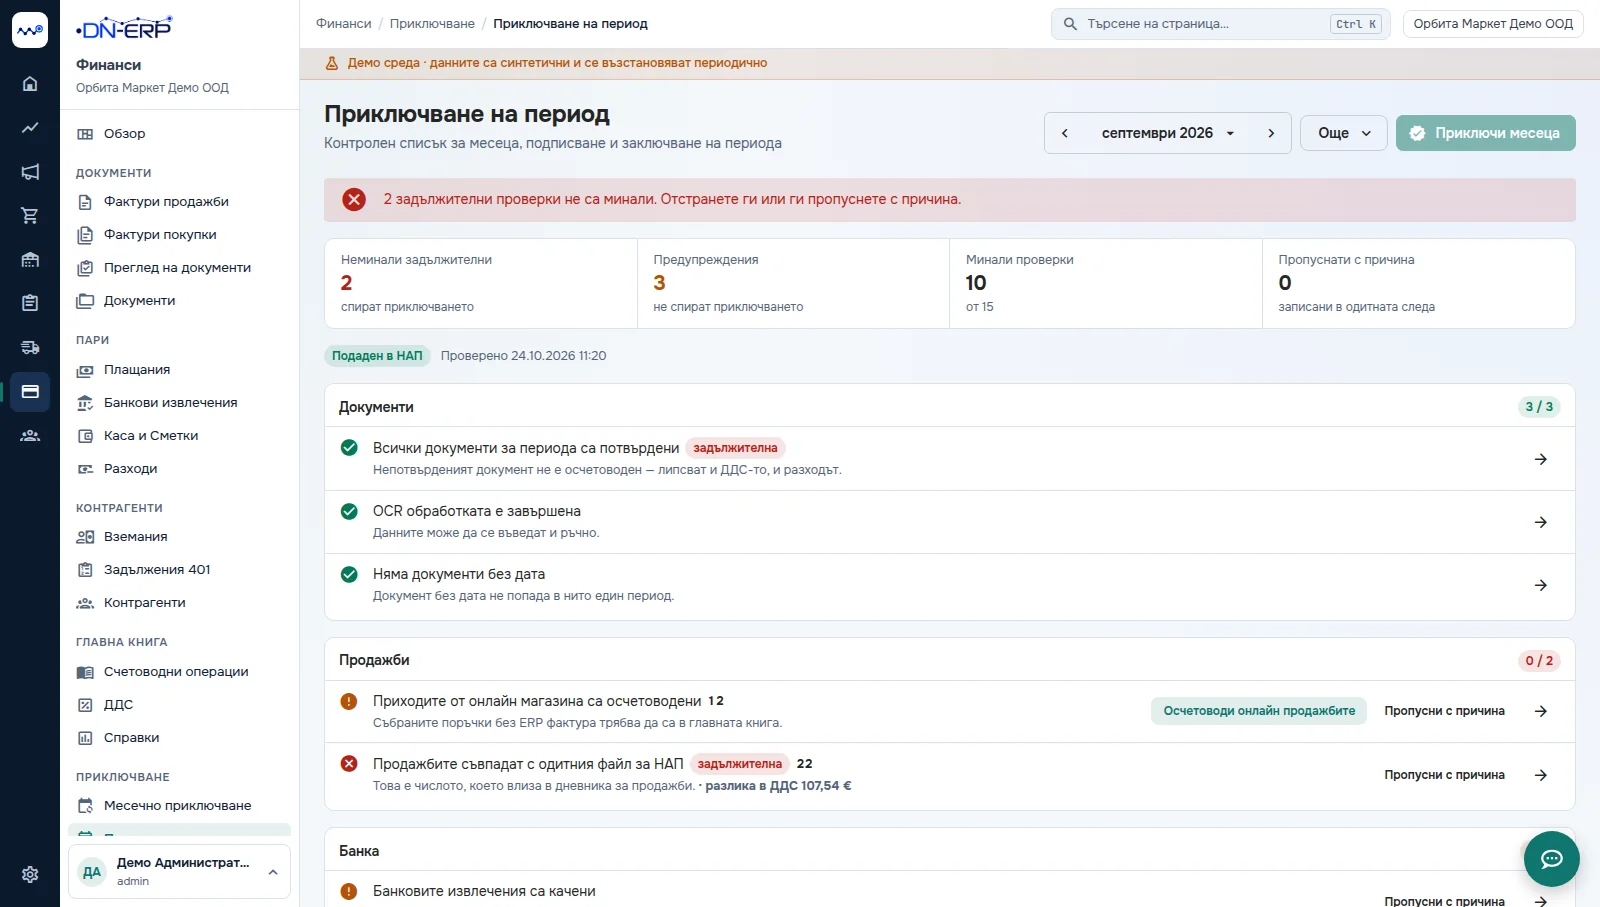Open the arrow for 'Всички документи за периода са потвърдени'
The image size is (1600, 907).
tap(1540, 459)
